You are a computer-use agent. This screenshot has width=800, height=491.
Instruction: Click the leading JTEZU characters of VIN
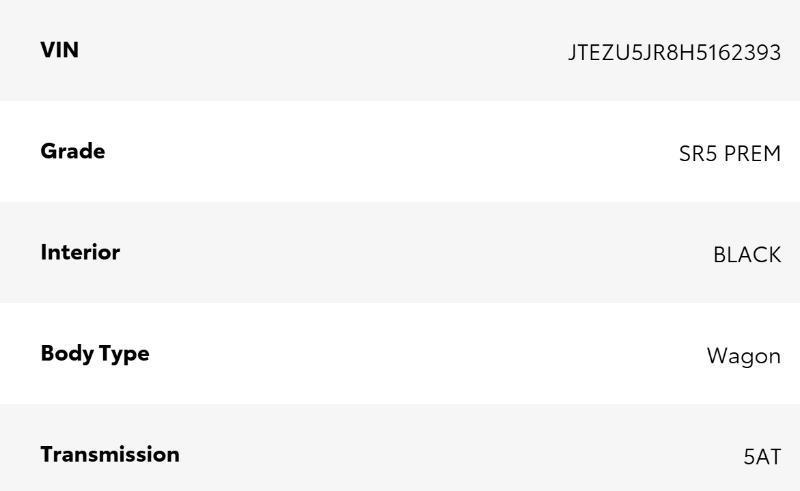pos(599,52)
